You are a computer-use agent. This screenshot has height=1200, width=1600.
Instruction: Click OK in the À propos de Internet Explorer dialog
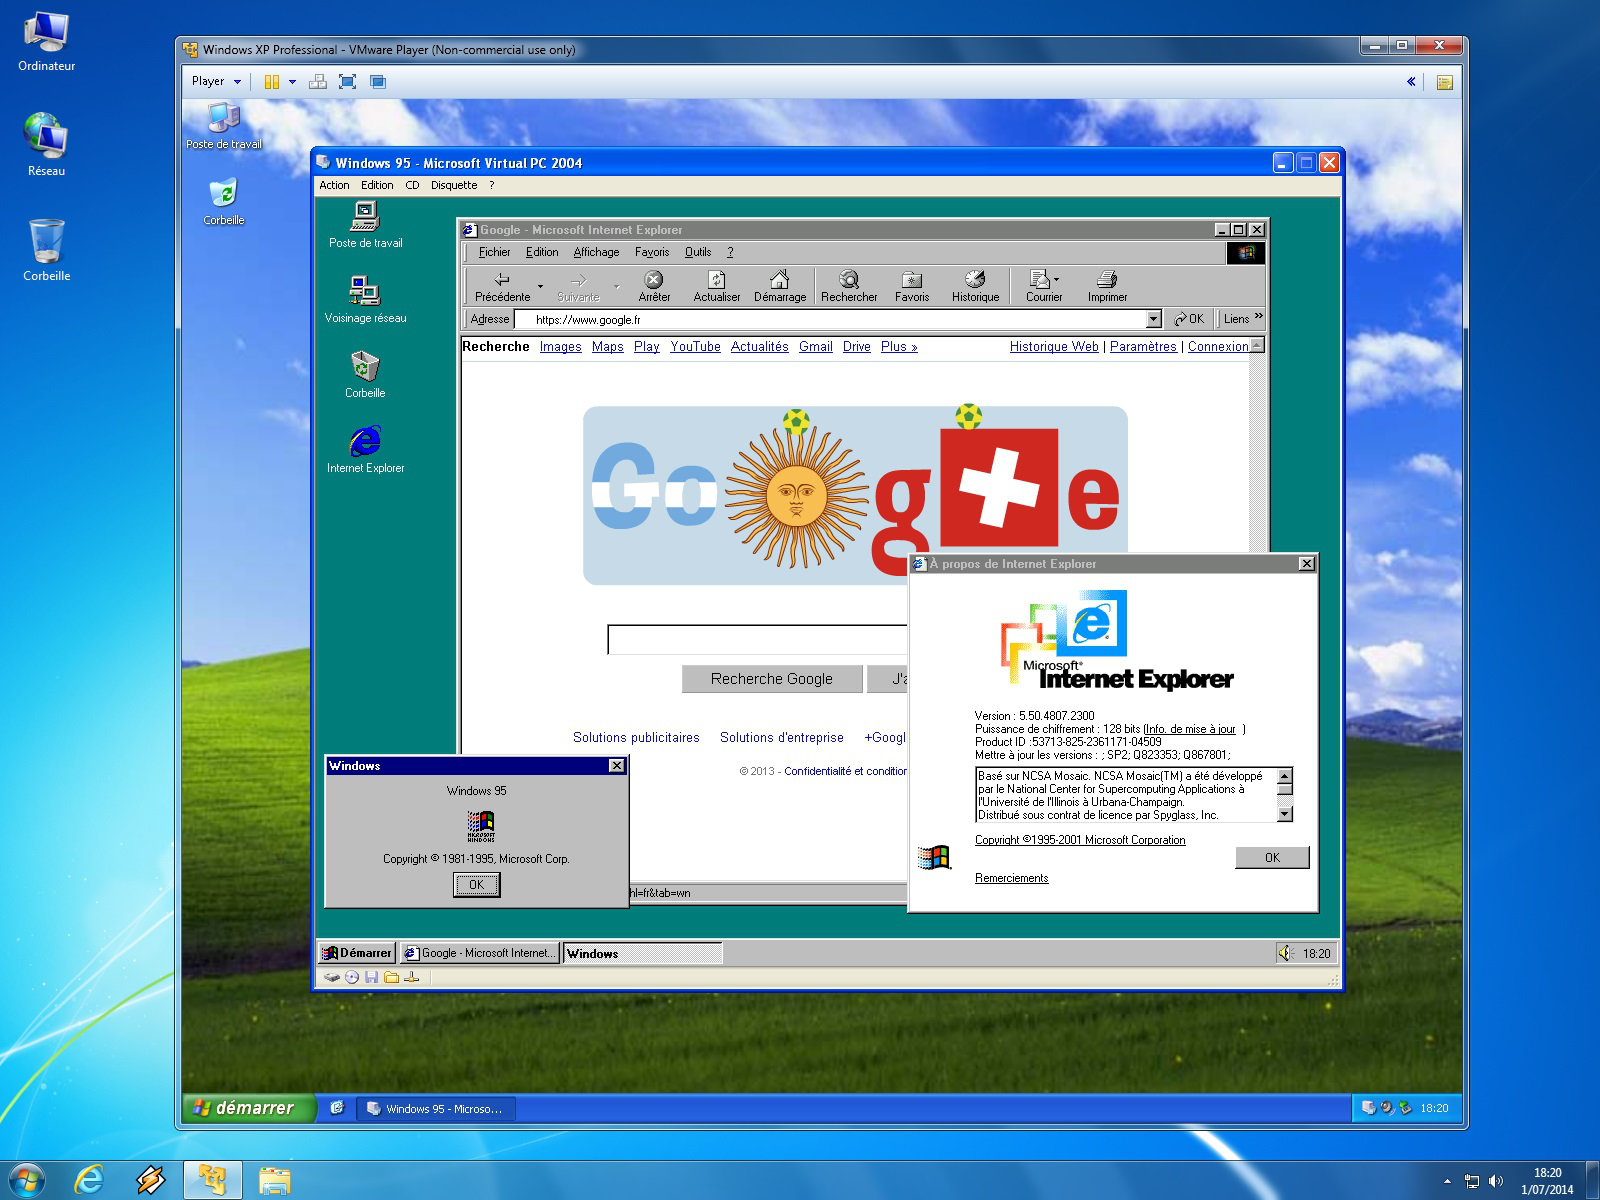pyautogui.click(x=1272, y=857)
